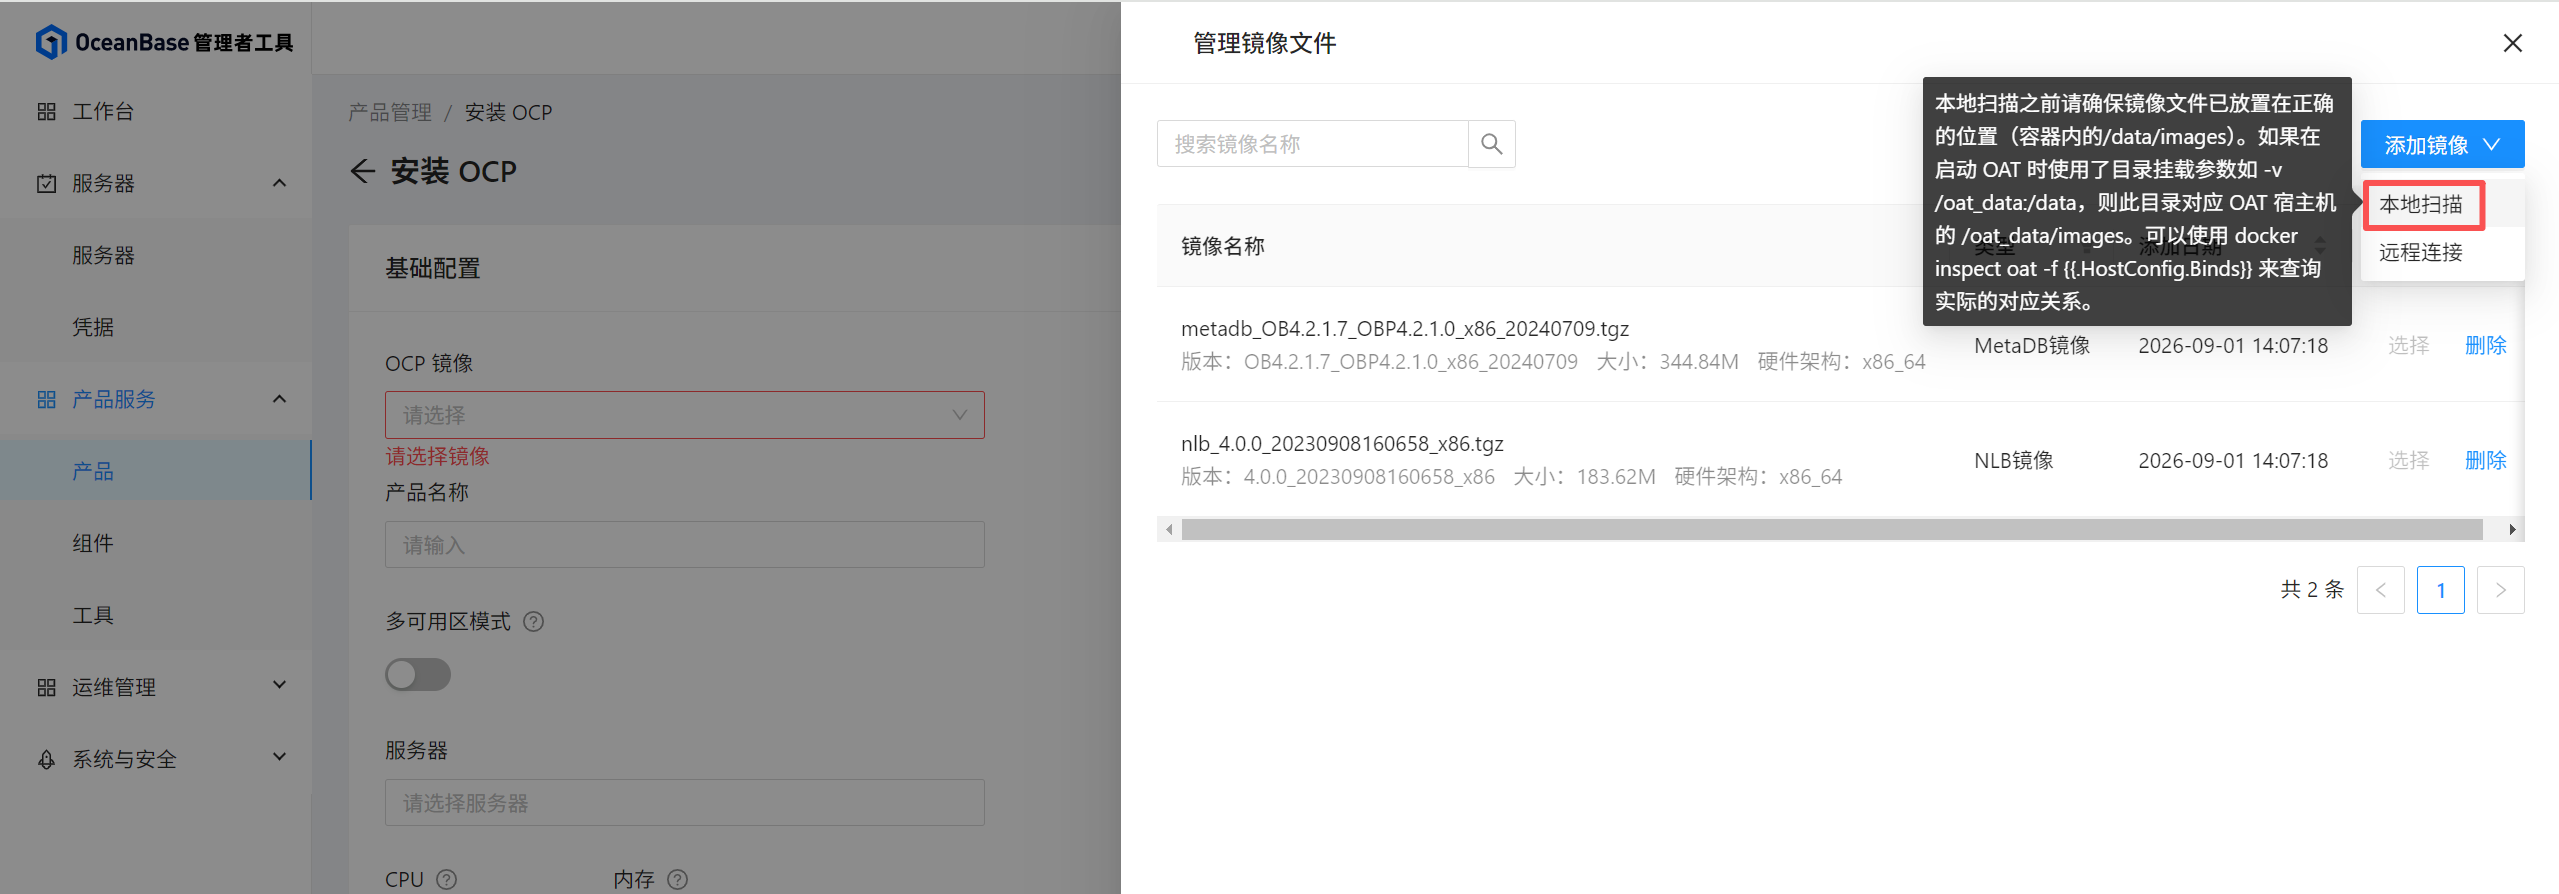The image size is (2559, 894).
Task: Click the 安装 OCP breadcrumb text
Action: pyautogui.click(x=508, y=112)
